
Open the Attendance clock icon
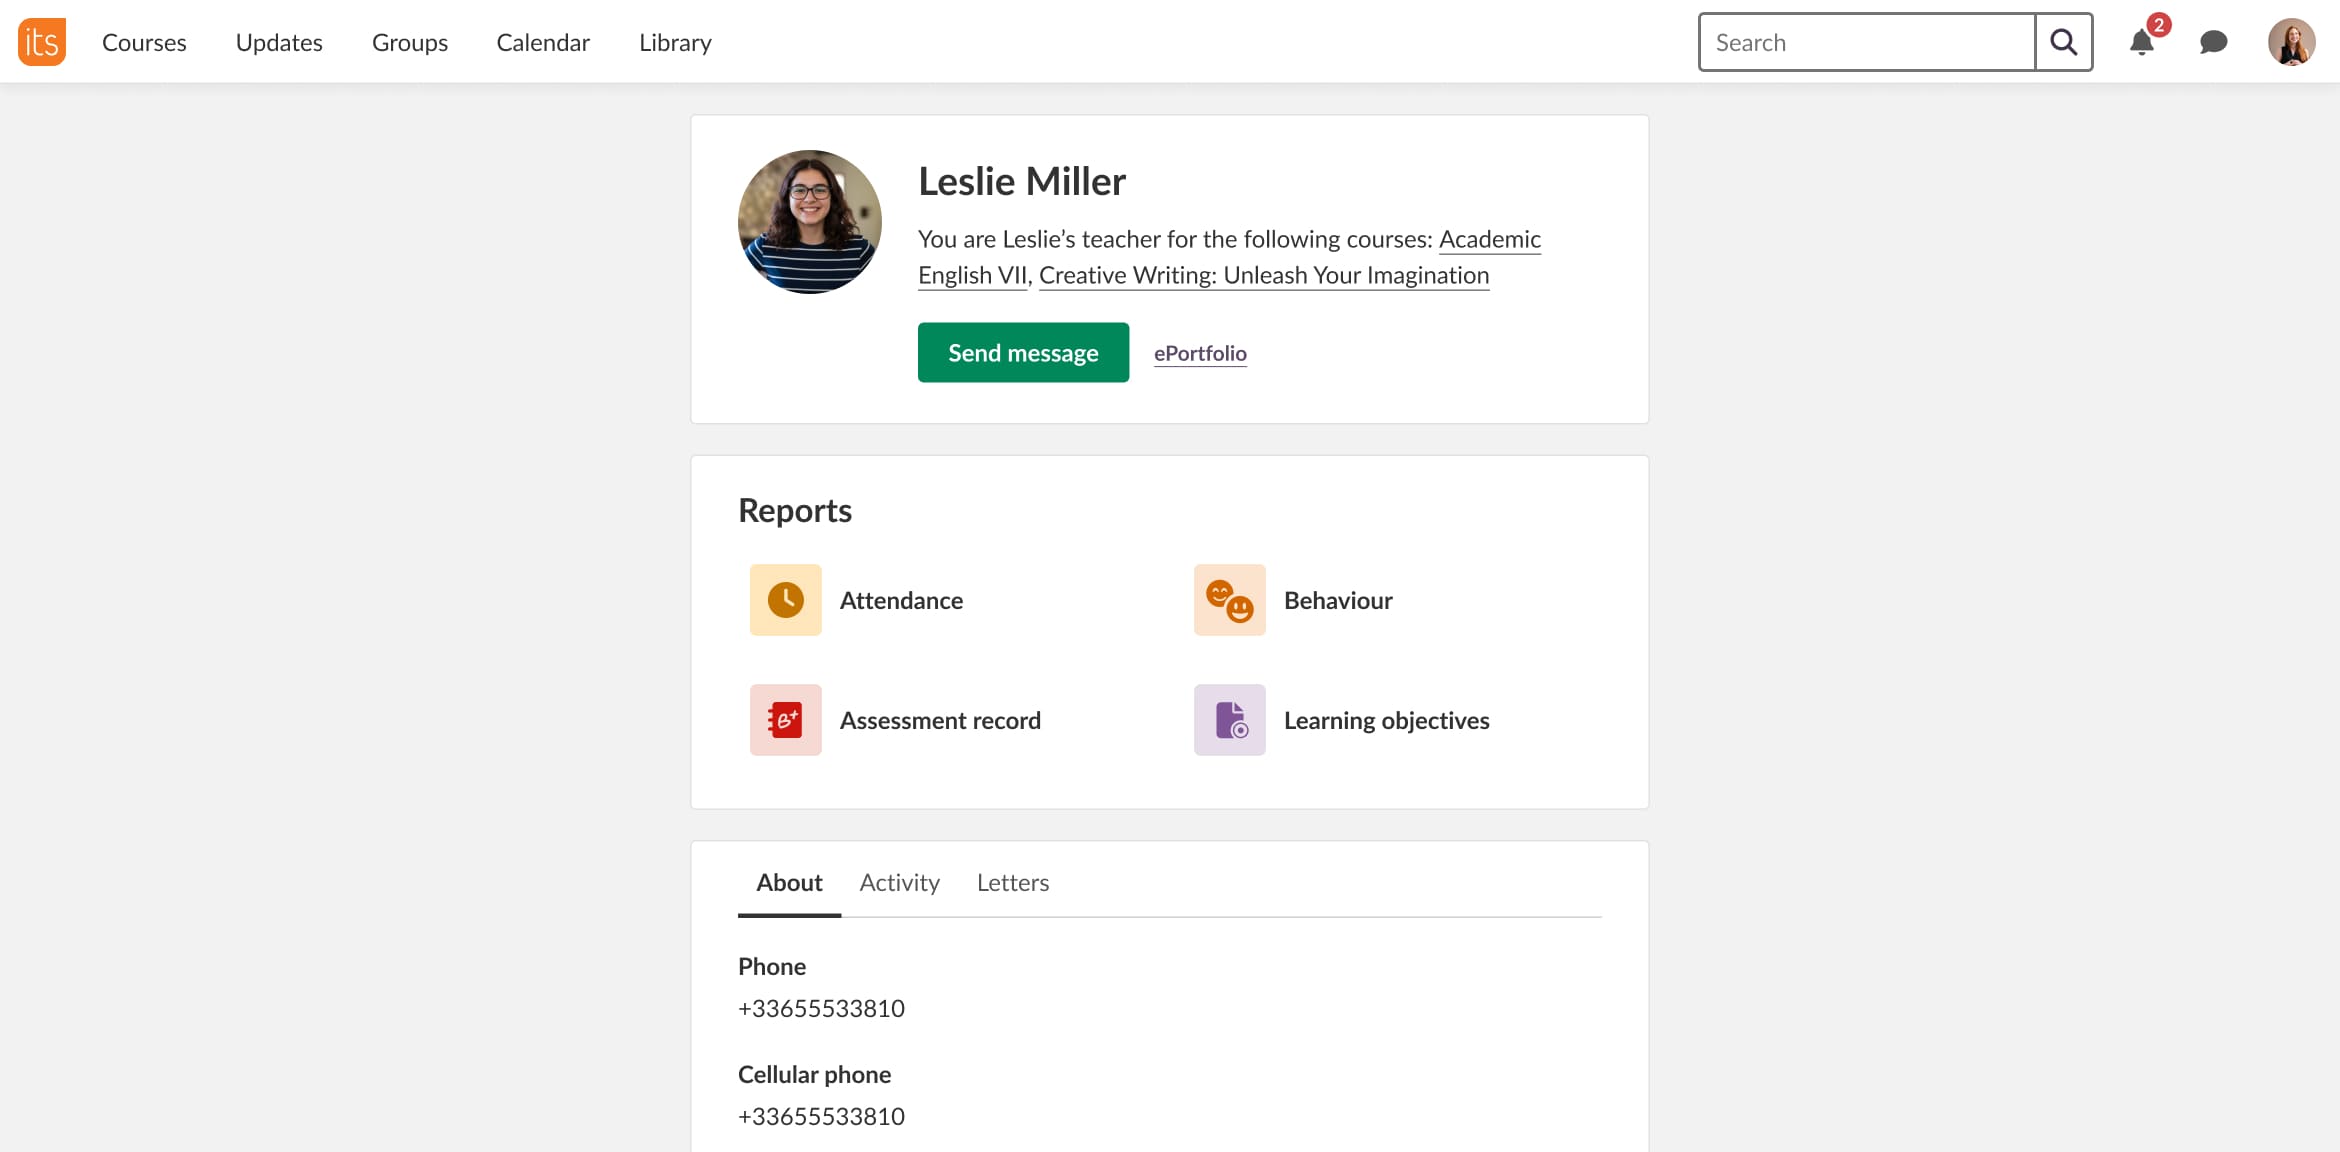pos(785,600)
